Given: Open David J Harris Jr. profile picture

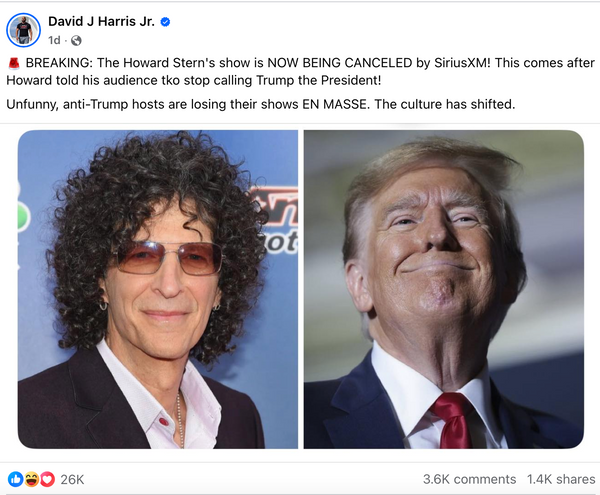Looking at the screenshot, I should coord(23,30).
